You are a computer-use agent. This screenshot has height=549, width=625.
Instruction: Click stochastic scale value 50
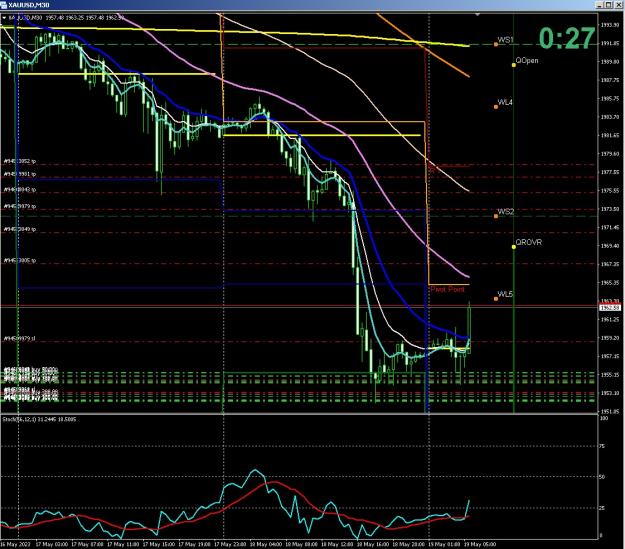(603, 477)
